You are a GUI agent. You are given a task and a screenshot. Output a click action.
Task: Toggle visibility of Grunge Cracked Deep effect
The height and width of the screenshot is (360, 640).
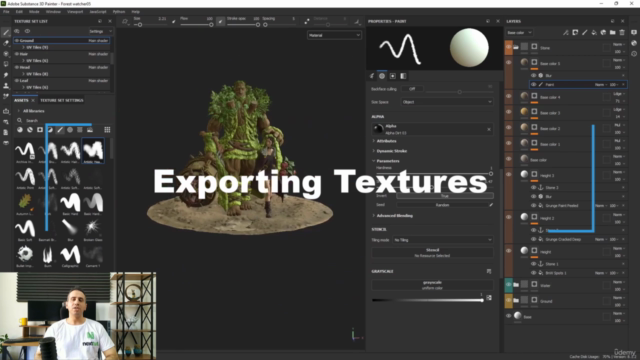(533, 239)
